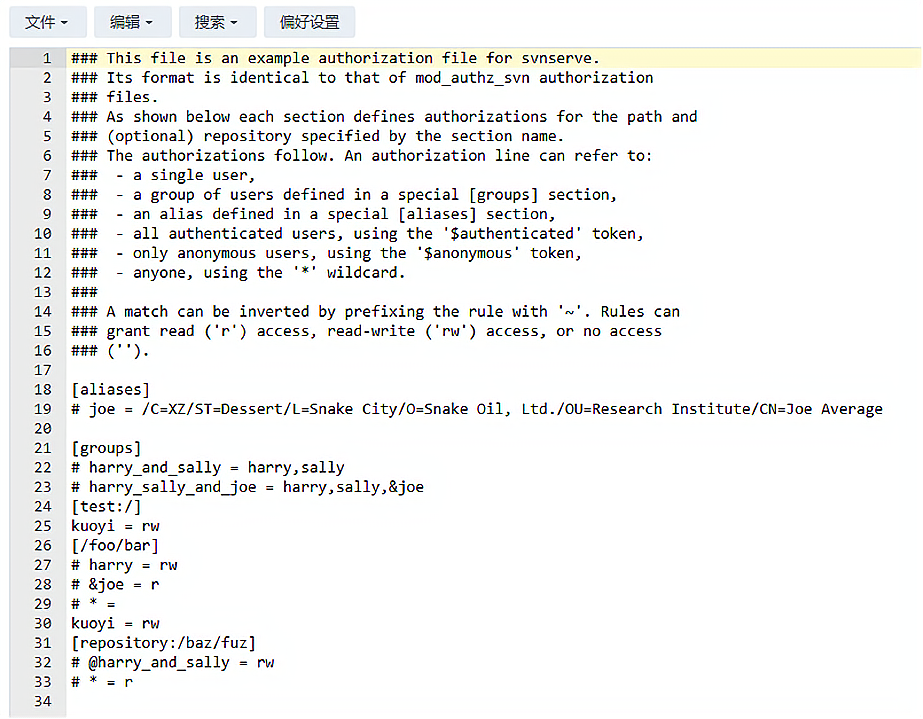This screenshot has width=923, height=719.
Task: Click the '# joe = /C=XZ' alias line
Action: [x=477, y=409]
